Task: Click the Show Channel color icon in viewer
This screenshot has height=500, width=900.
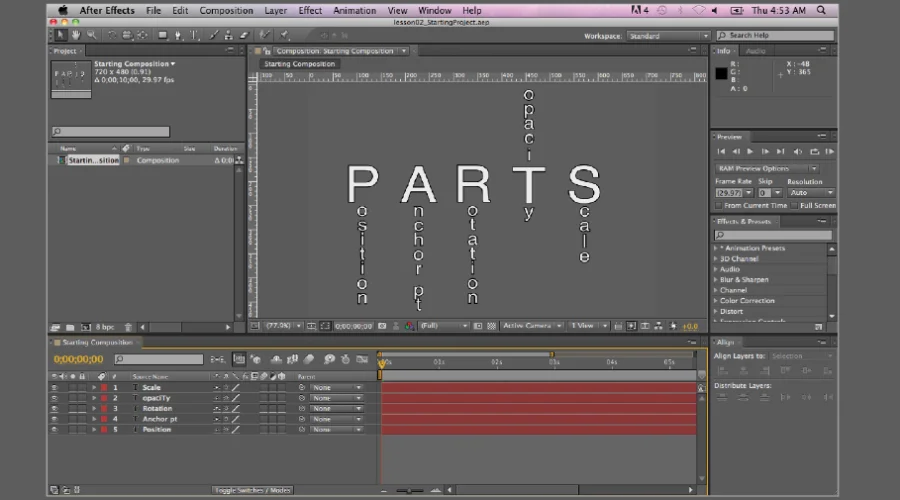Action: (409, 326)
